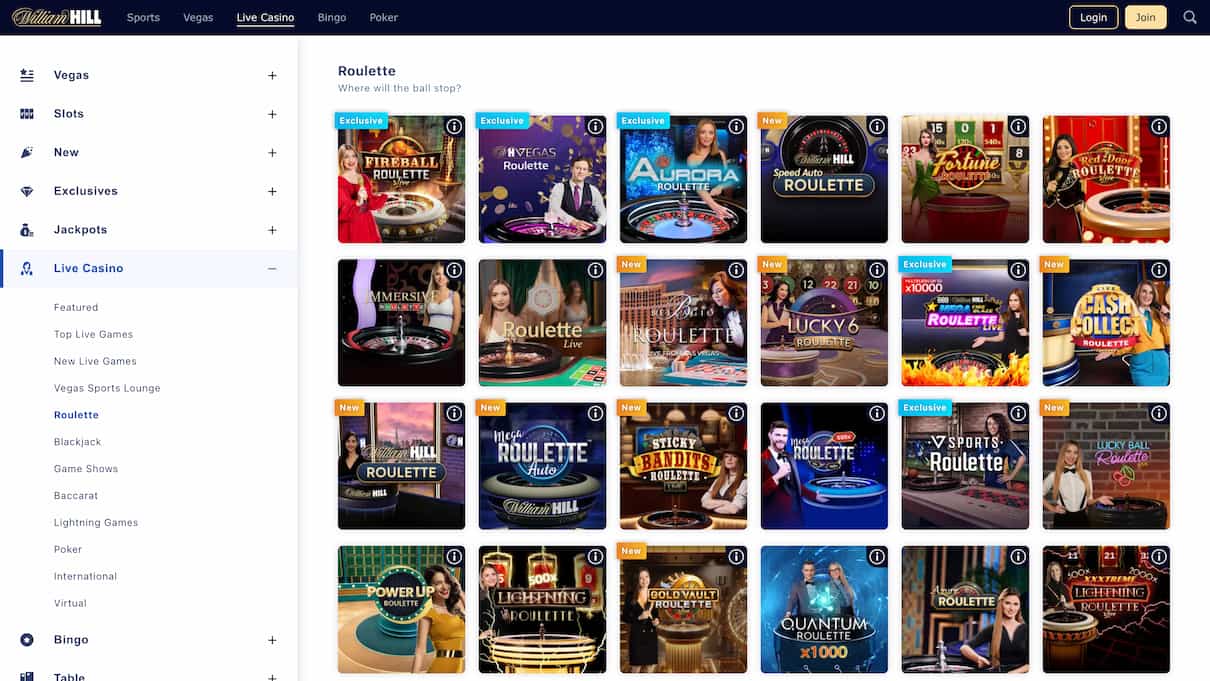Select International in the sidebar
Viewport: 1210px width, 681px height.
(85, 577)
